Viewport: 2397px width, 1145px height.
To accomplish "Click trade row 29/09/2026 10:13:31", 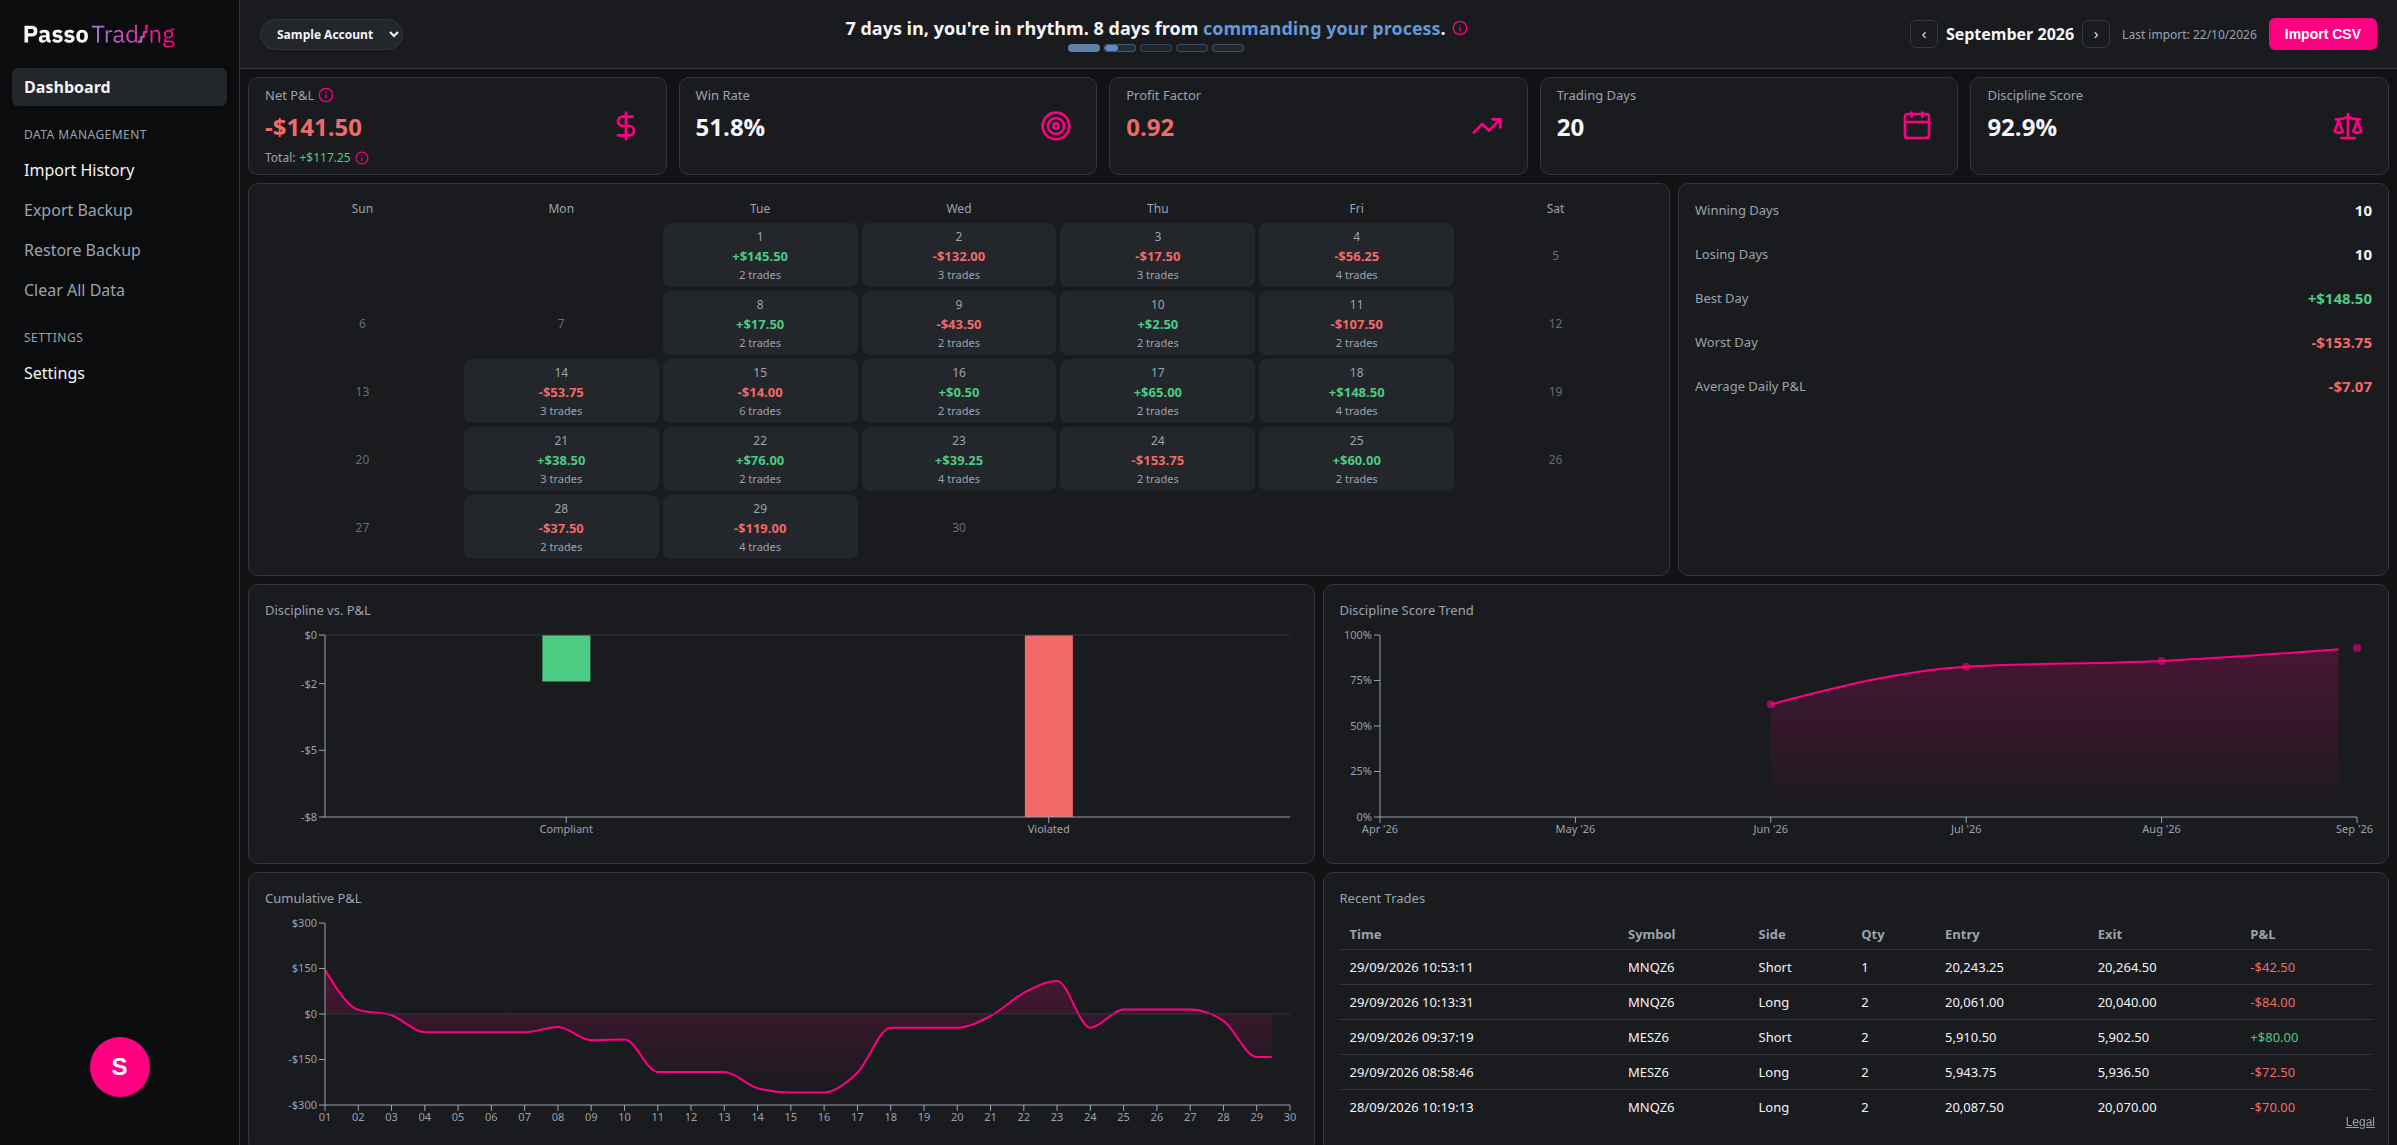I will pos(1855,1002).
